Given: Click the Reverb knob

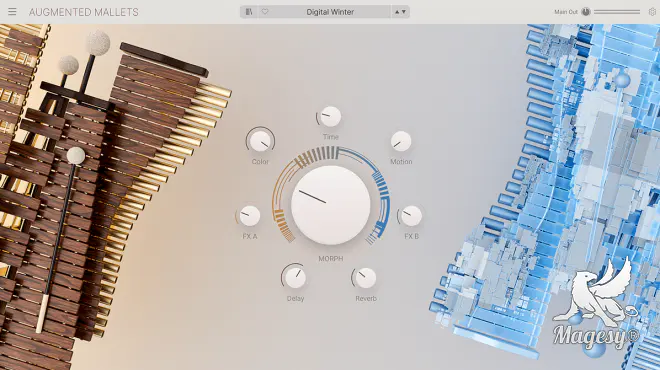Looking at the screenshot, I should click(365, 278).
